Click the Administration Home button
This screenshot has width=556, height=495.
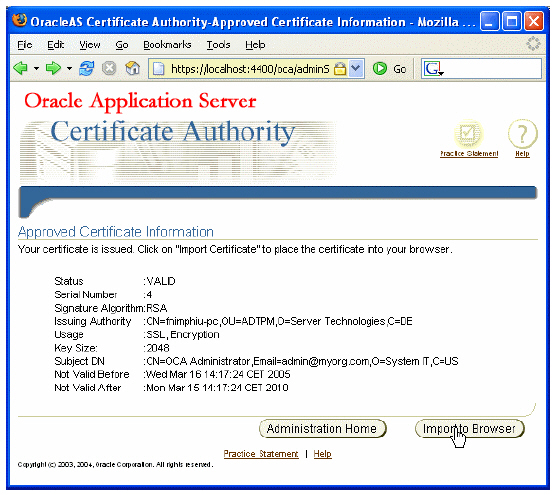coord(322,428)
